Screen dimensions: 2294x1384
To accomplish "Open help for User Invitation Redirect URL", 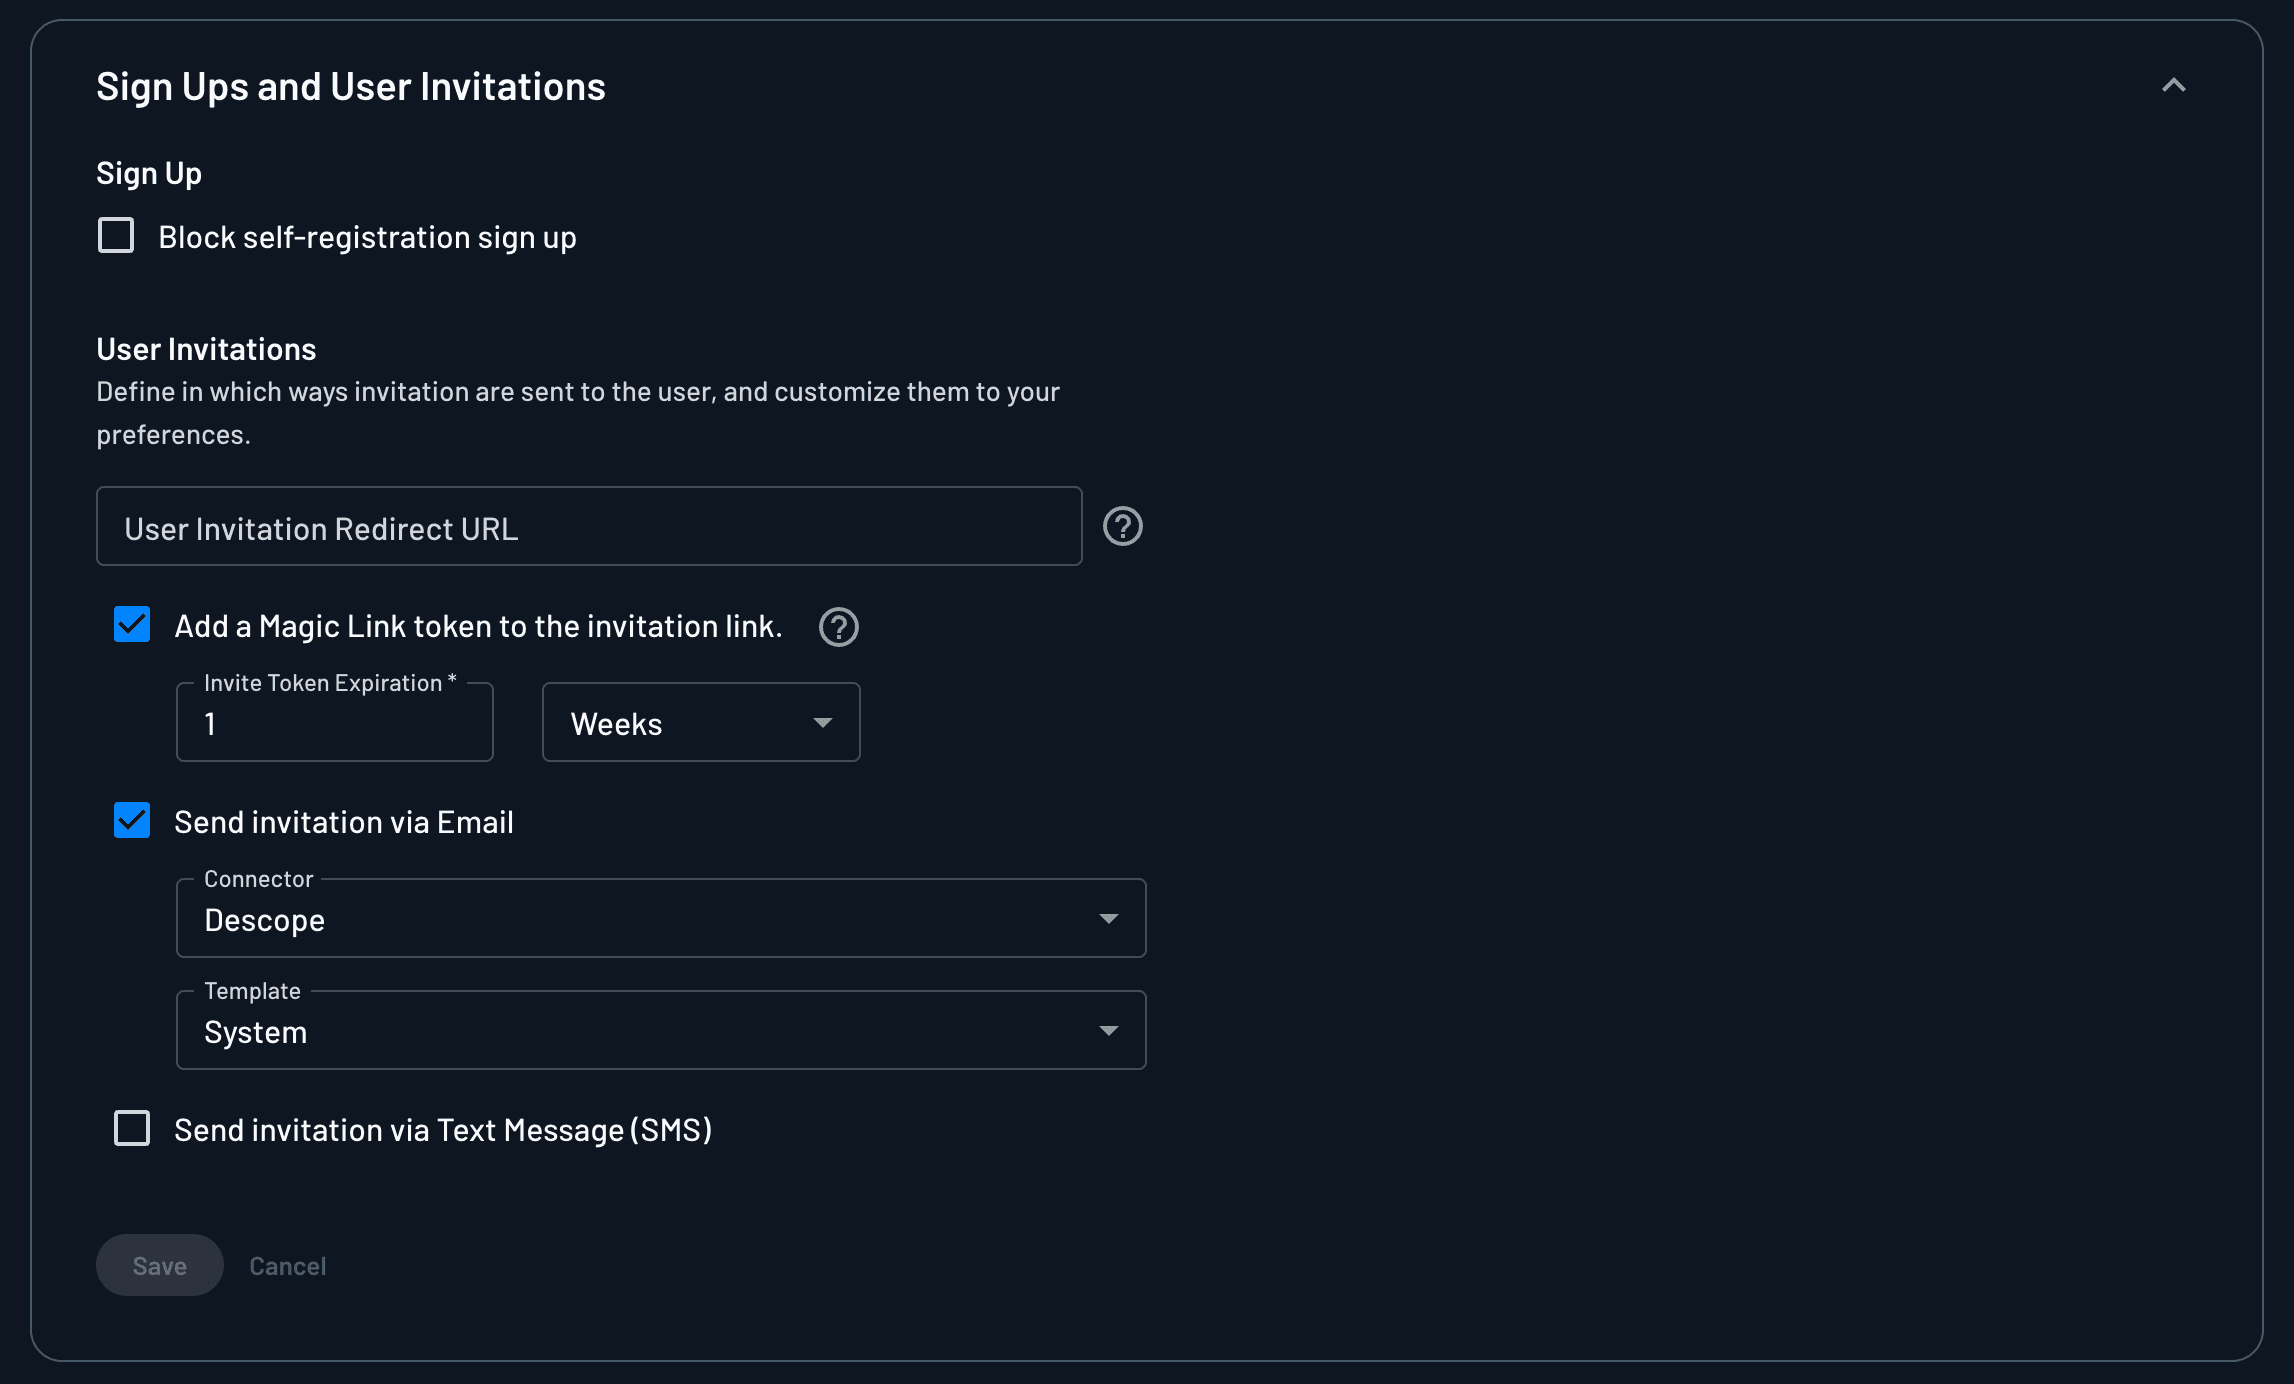I will pyautogui.click(x=1122, y=527).
